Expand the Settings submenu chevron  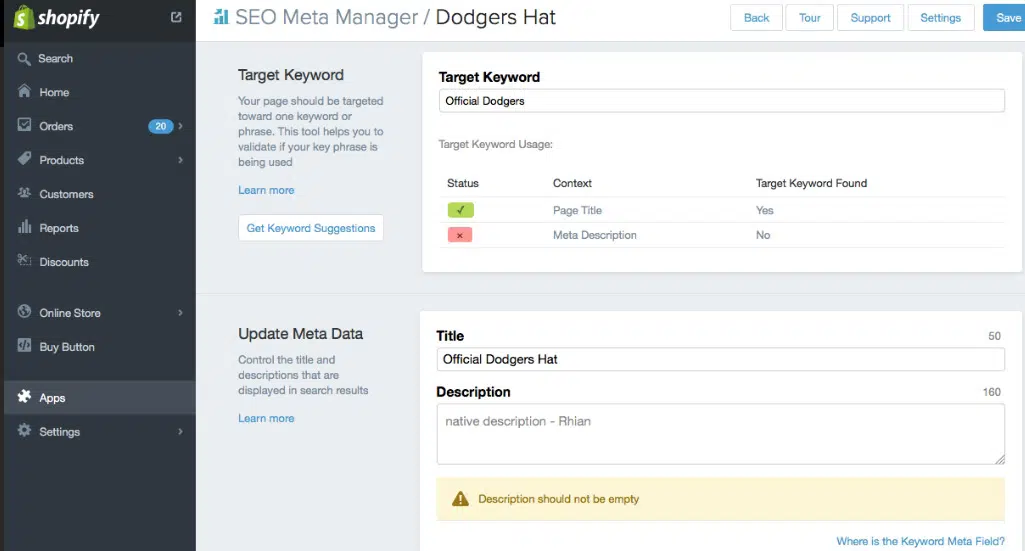tap(181, 432)
